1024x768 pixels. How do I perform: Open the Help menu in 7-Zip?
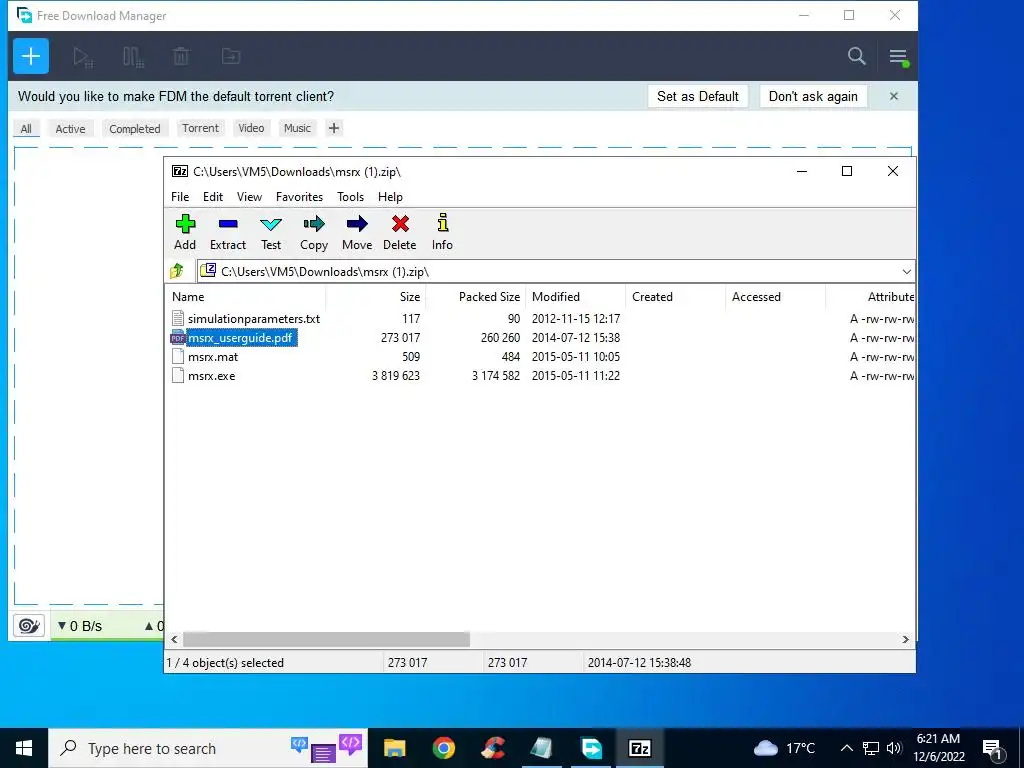(390, 197)
